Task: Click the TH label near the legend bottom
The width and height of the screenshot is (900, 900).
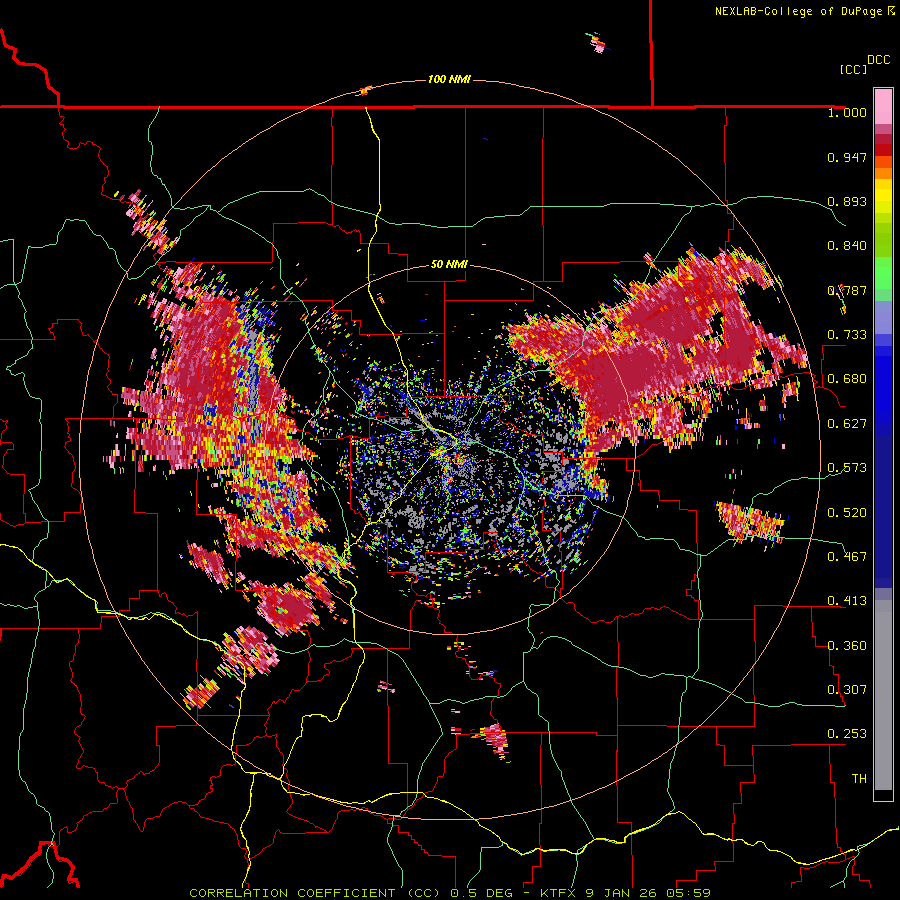Action: 859,779
